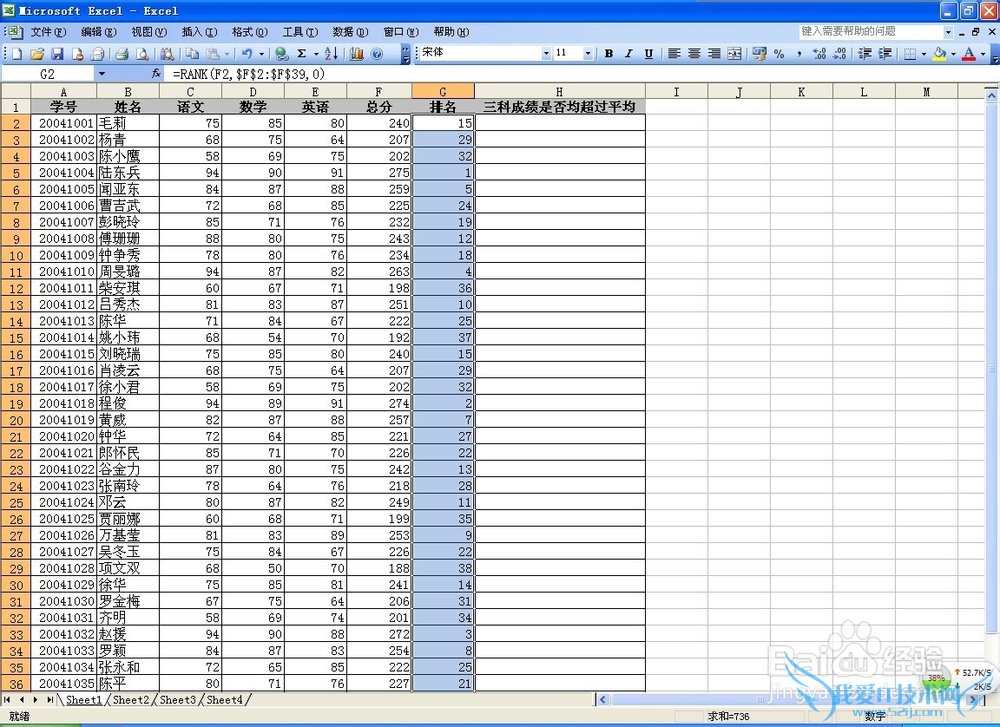Open the 格式(O) menu
This screenshot has height=727, width=1000.
tap(249, 32)
